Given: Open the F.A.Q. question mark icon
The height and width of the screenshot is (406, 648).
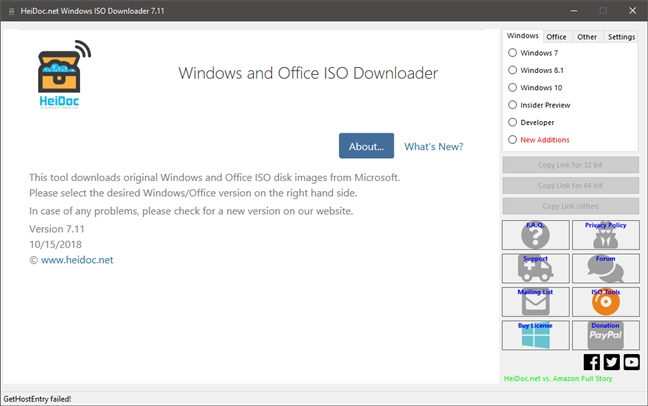Looking at the screenshot, I should coord(536,235).
